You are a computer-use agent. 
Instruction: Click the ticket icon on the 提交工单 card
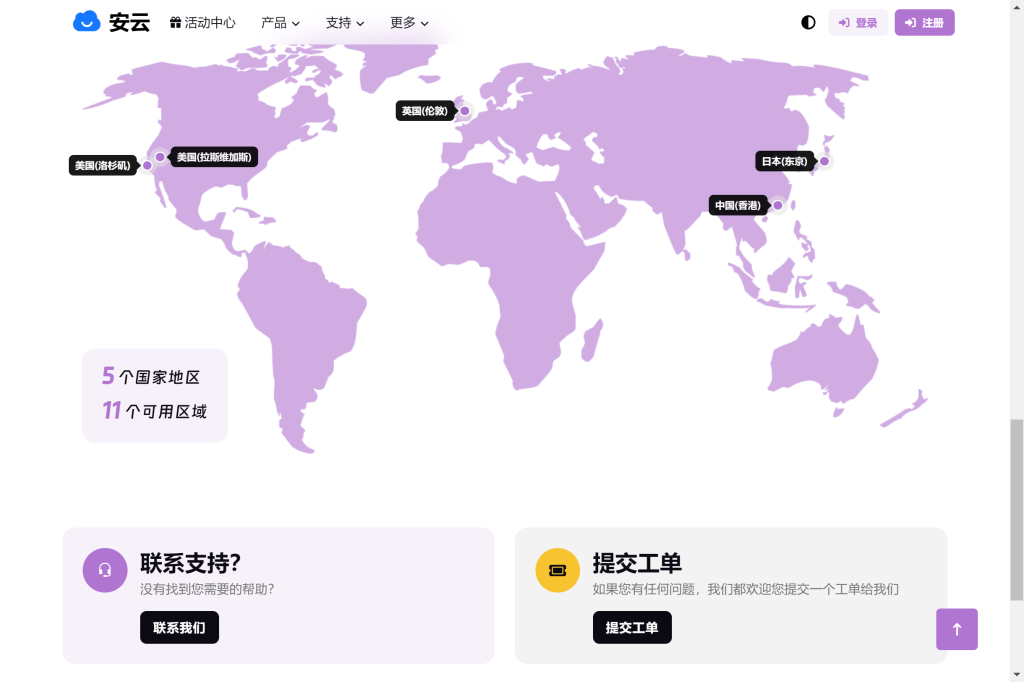coord(558,569)
